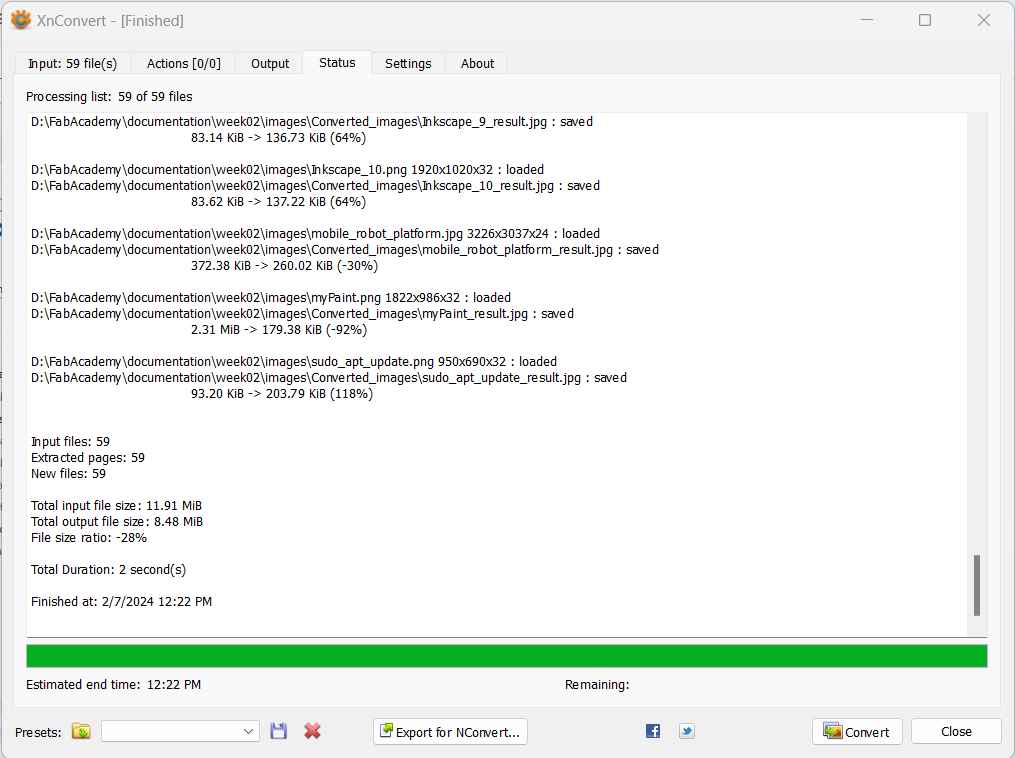The width and height of the screenshot is (1015, 758).
Task: Click the Inkscape_10_result.jpg saved line
Action: (315, 186)
